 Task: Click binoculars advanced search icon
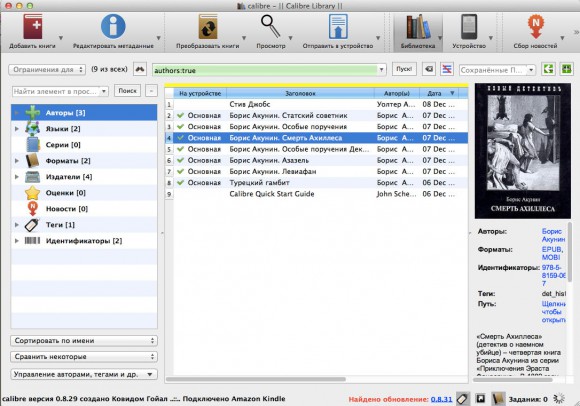[140, 69]
